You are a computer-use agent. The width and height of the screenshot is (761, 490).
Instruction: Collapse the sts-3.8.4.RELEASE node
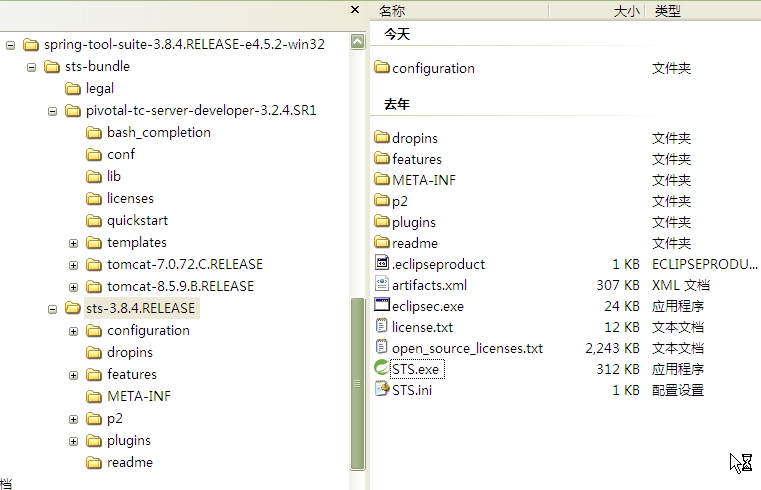tap(52, 310)
